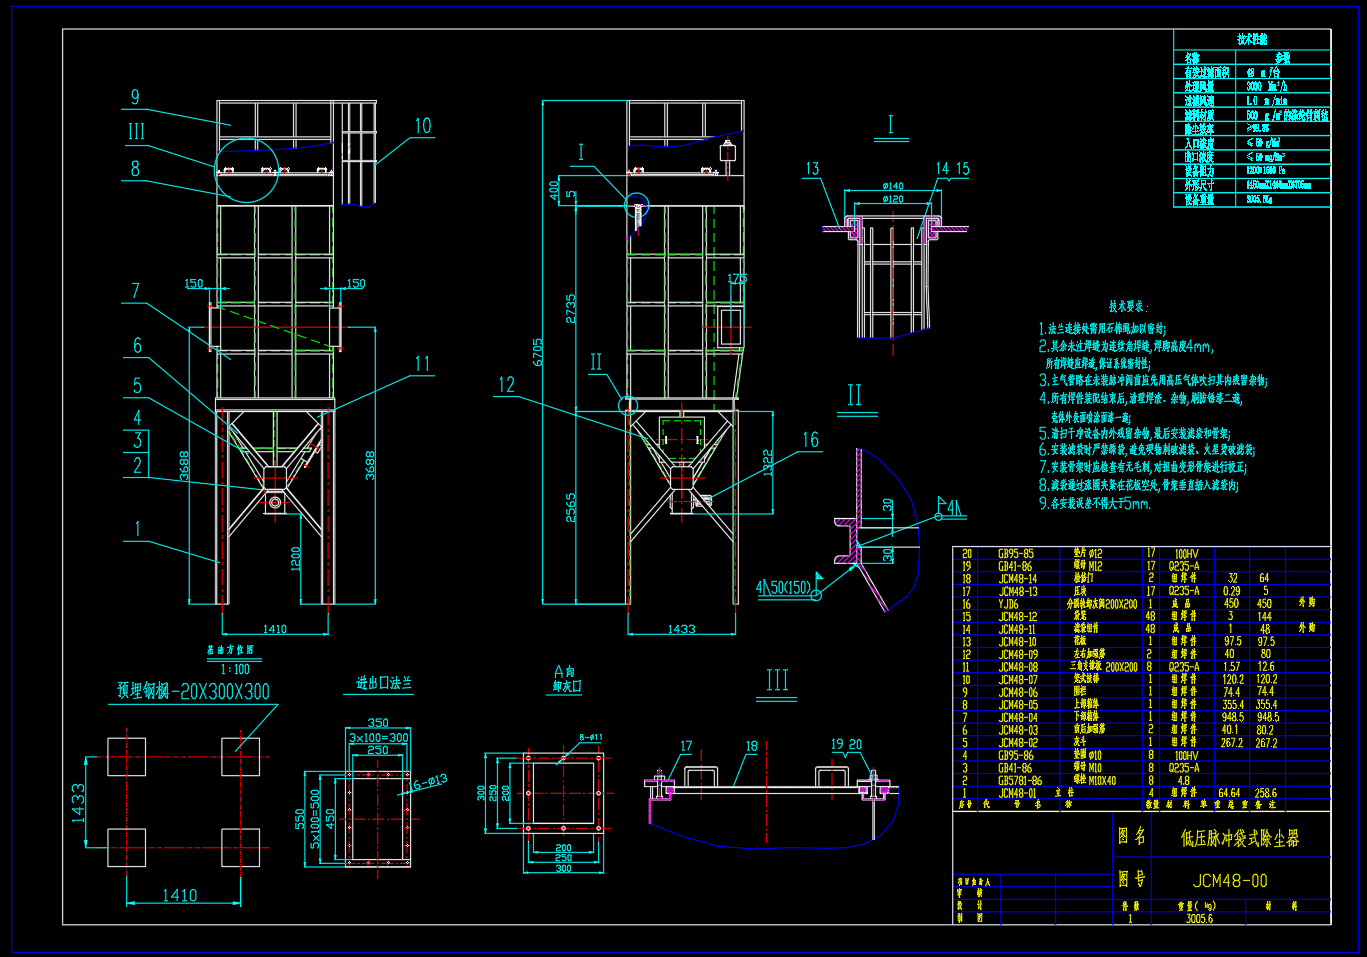1367x957 pixels.
Task: Select the 8-ø11 hole note
Action: (591, 737)
